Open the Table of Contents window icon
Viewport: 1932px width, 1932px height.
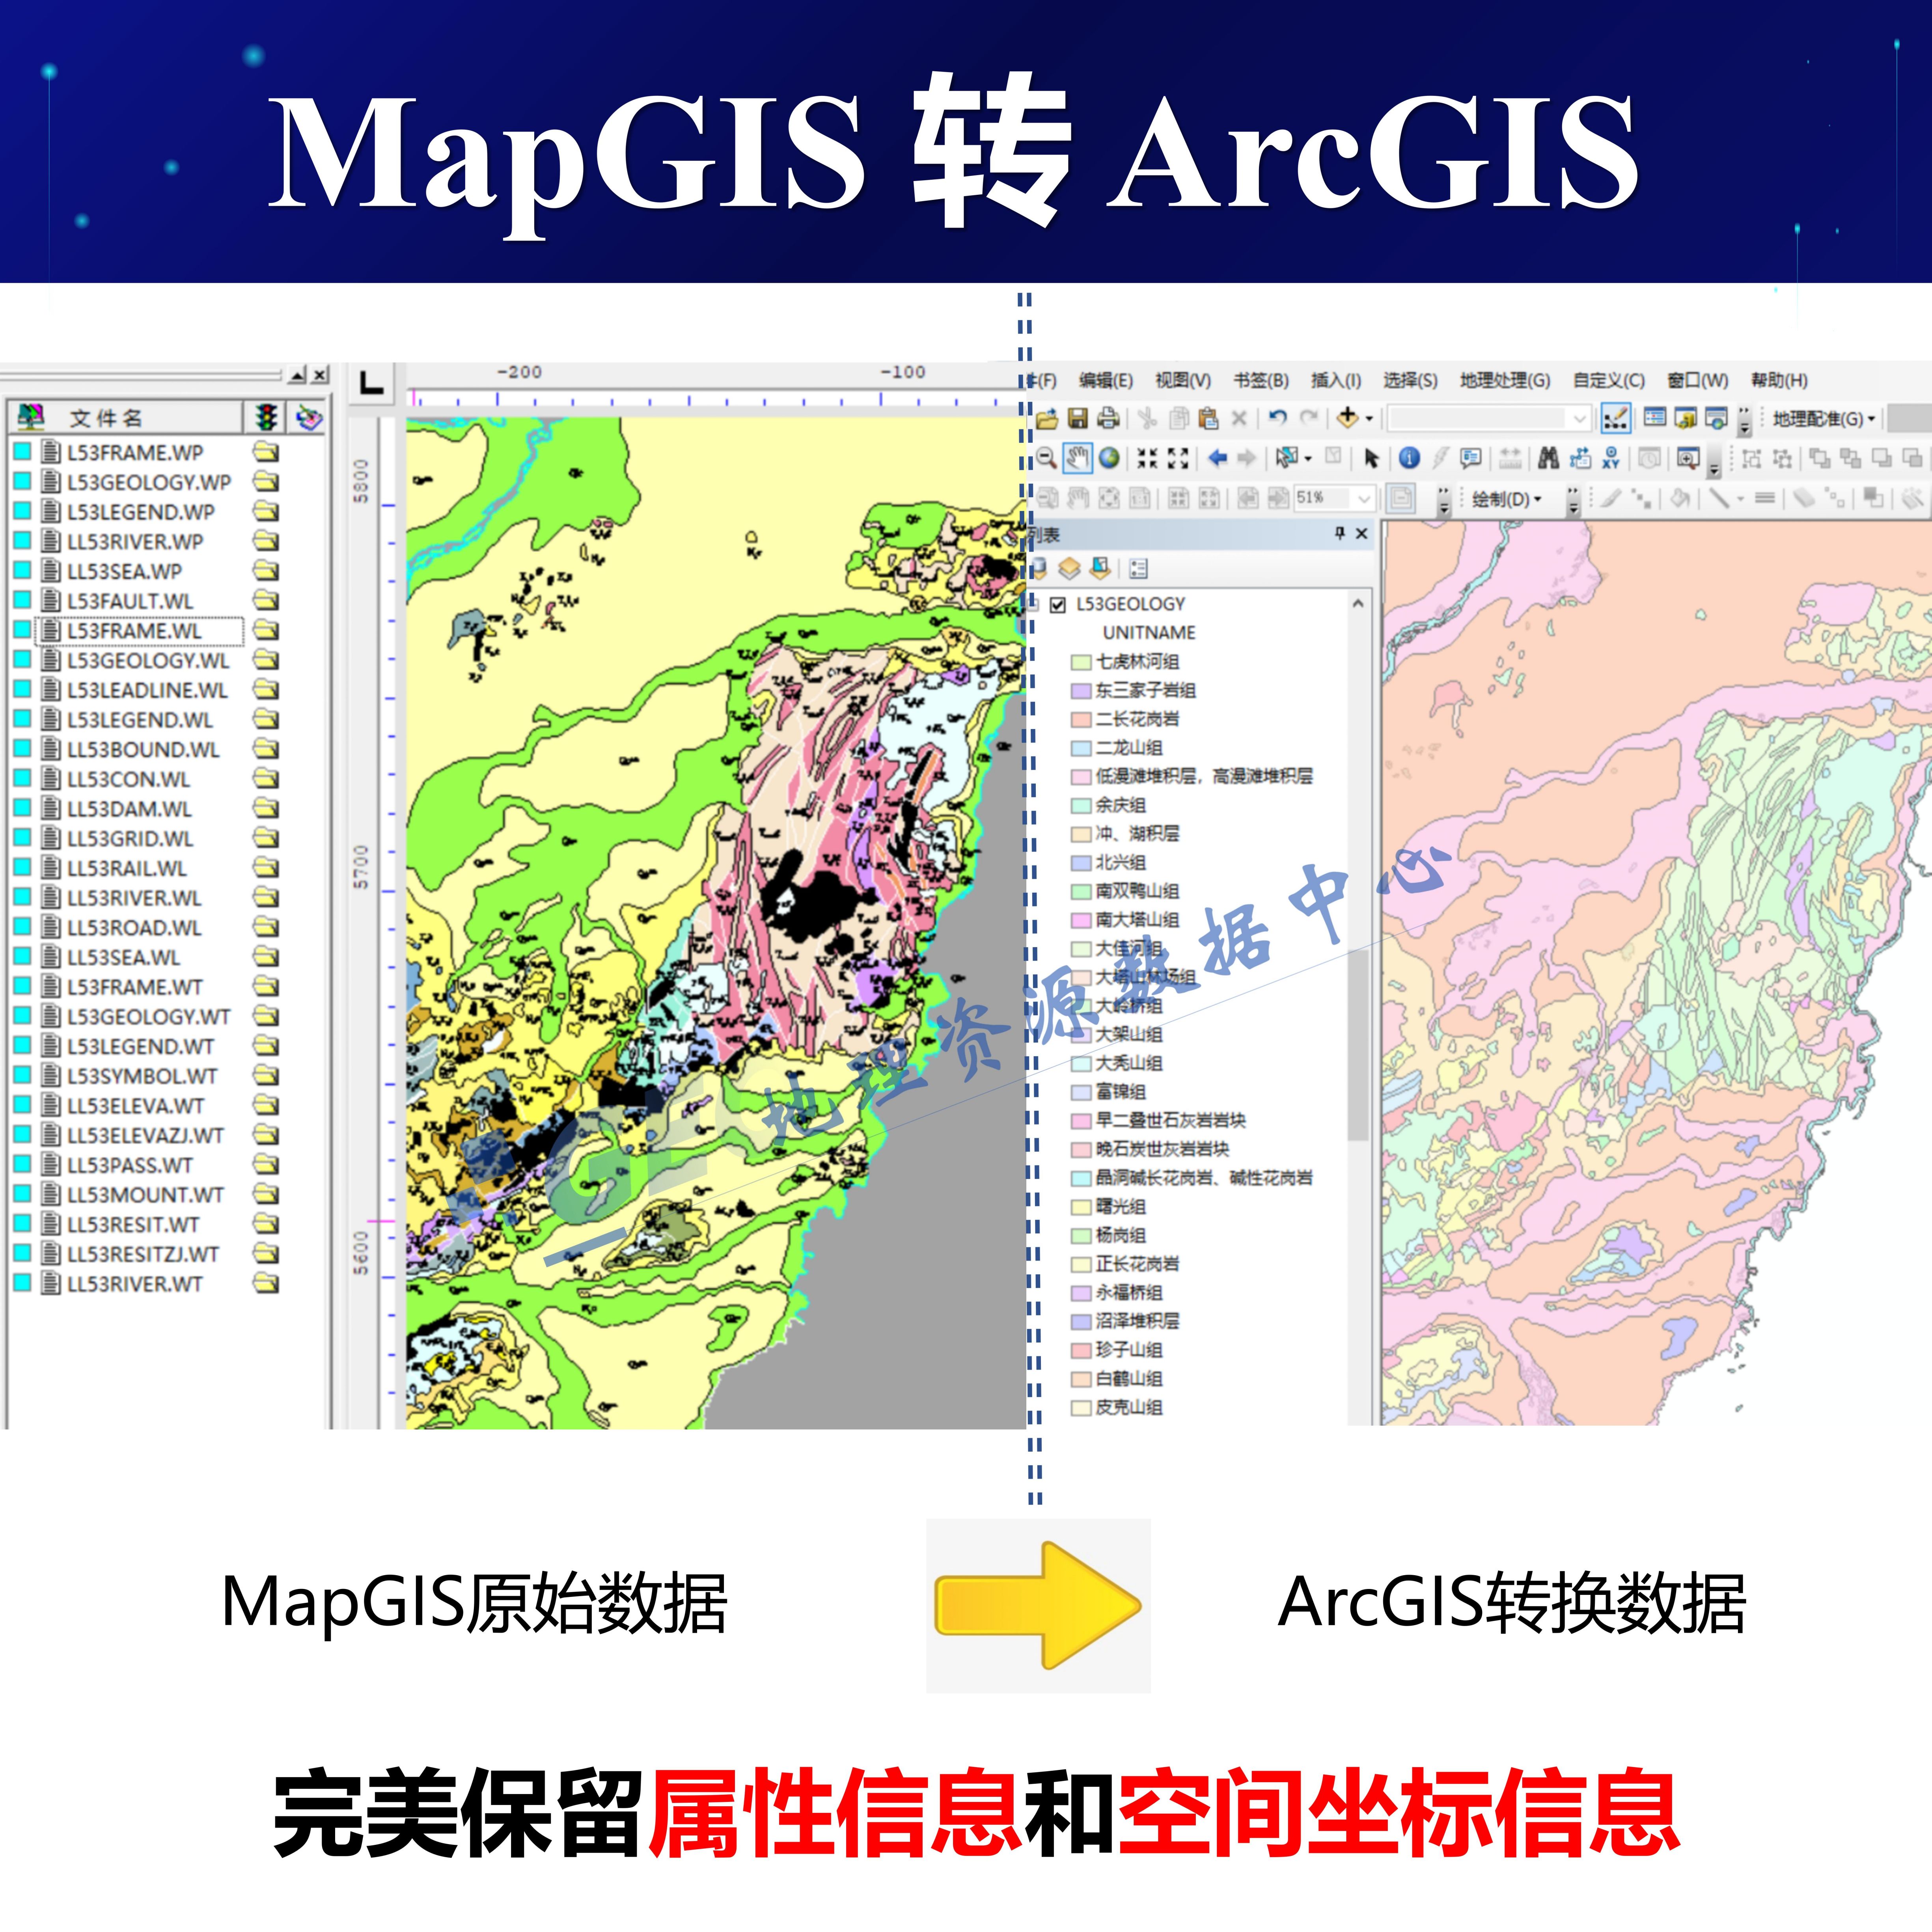[x=1655, y=418]
